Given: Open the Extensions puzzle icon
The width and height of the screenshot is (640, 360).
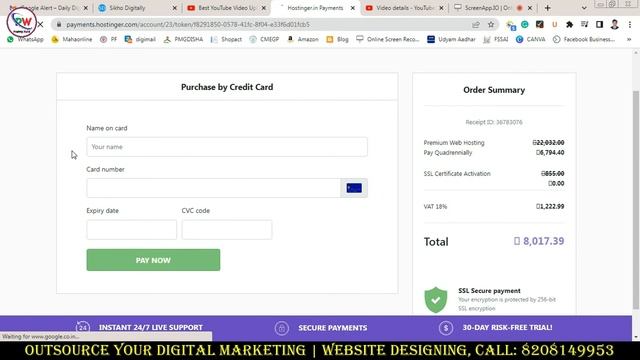Looking at the screenshot, I should (569, 24).
